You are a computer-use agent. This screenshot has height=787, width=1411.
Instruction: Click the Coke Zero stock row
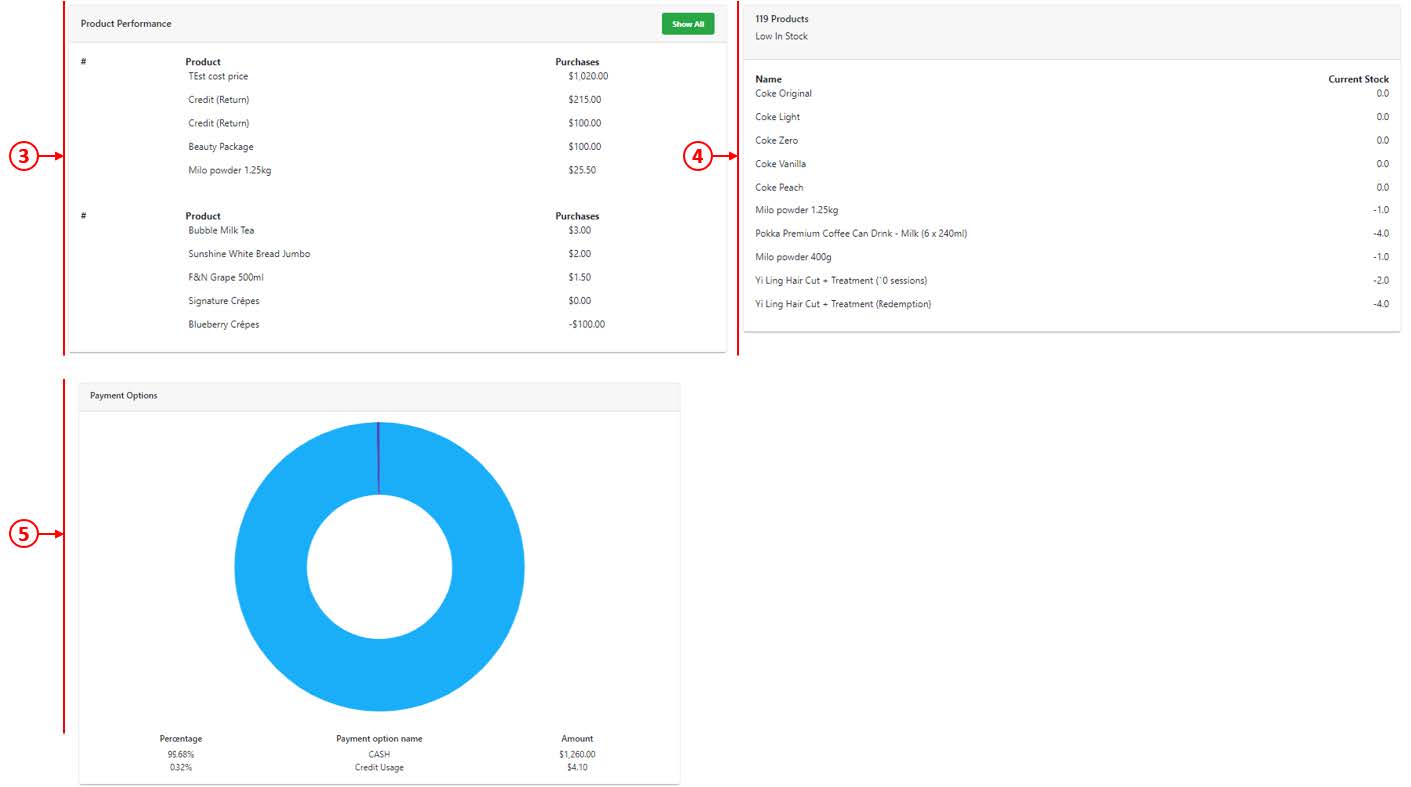click(1072, 140)
